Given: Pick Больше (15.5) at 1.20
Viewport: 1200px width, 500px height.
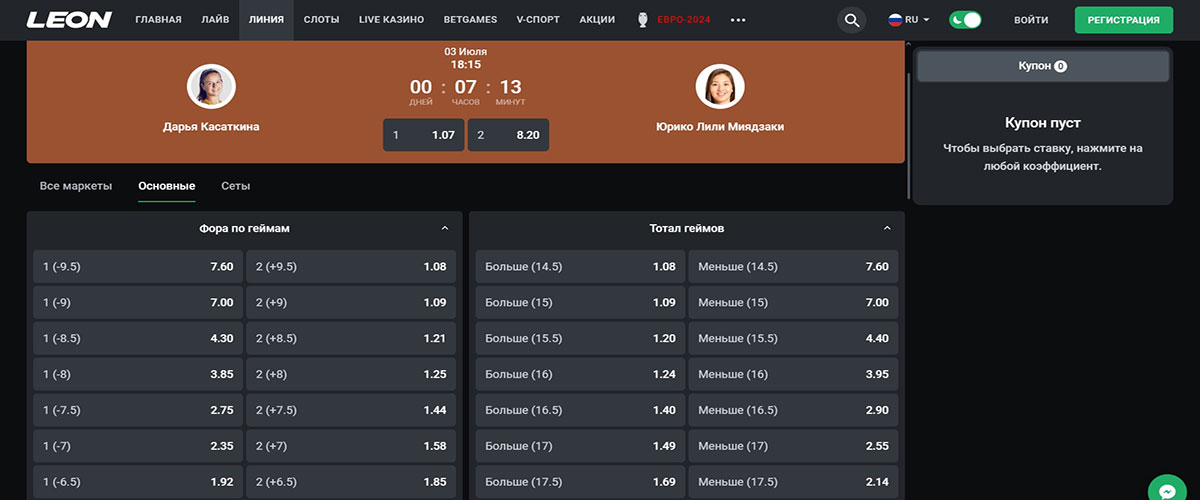Looking at the screenshot, I should tap(580, 339).
